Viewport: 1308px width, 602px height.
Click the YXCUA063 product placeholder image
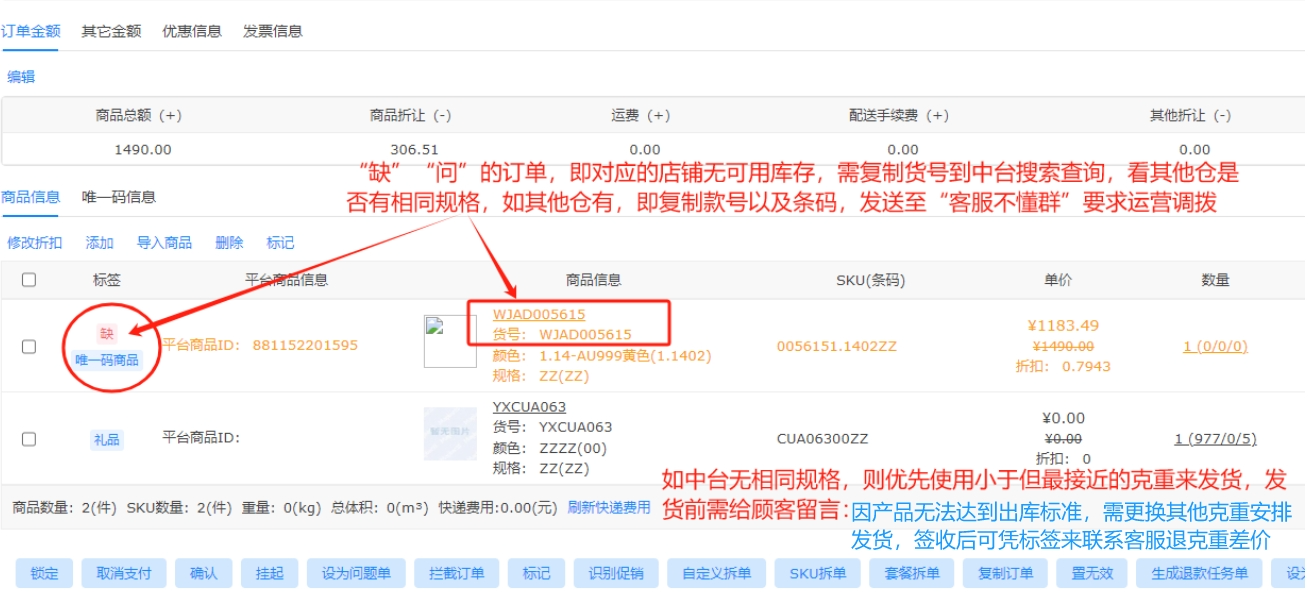tap(450, 434)
